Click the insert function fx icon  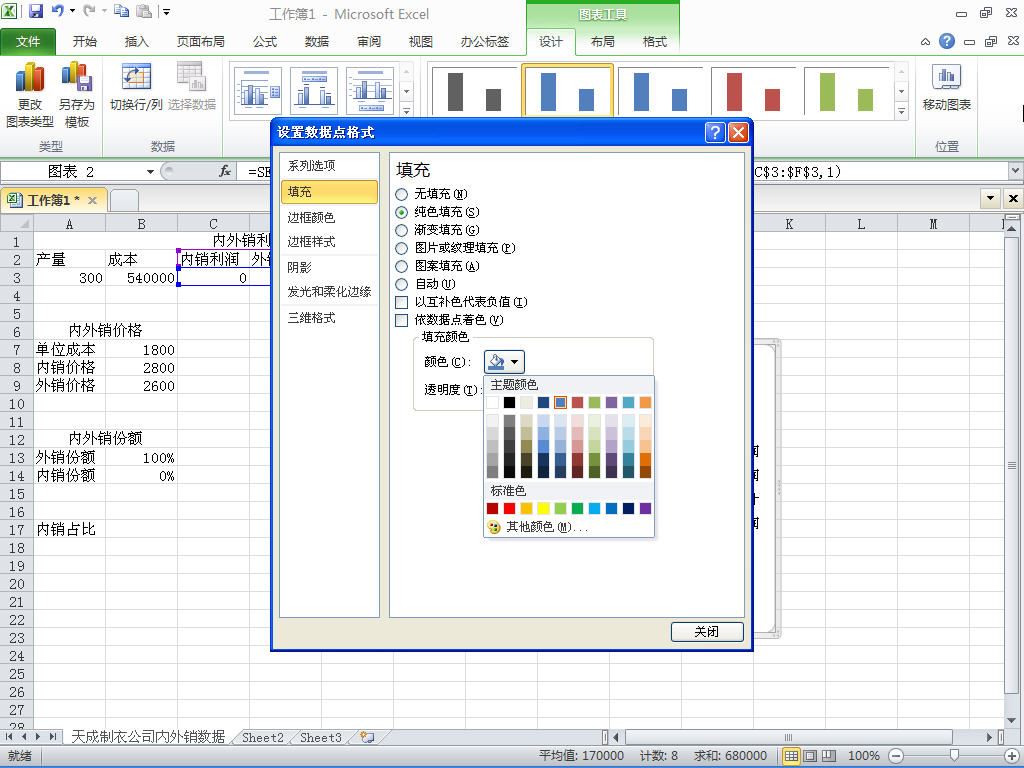pyautogui.click(x=225, y=171)
